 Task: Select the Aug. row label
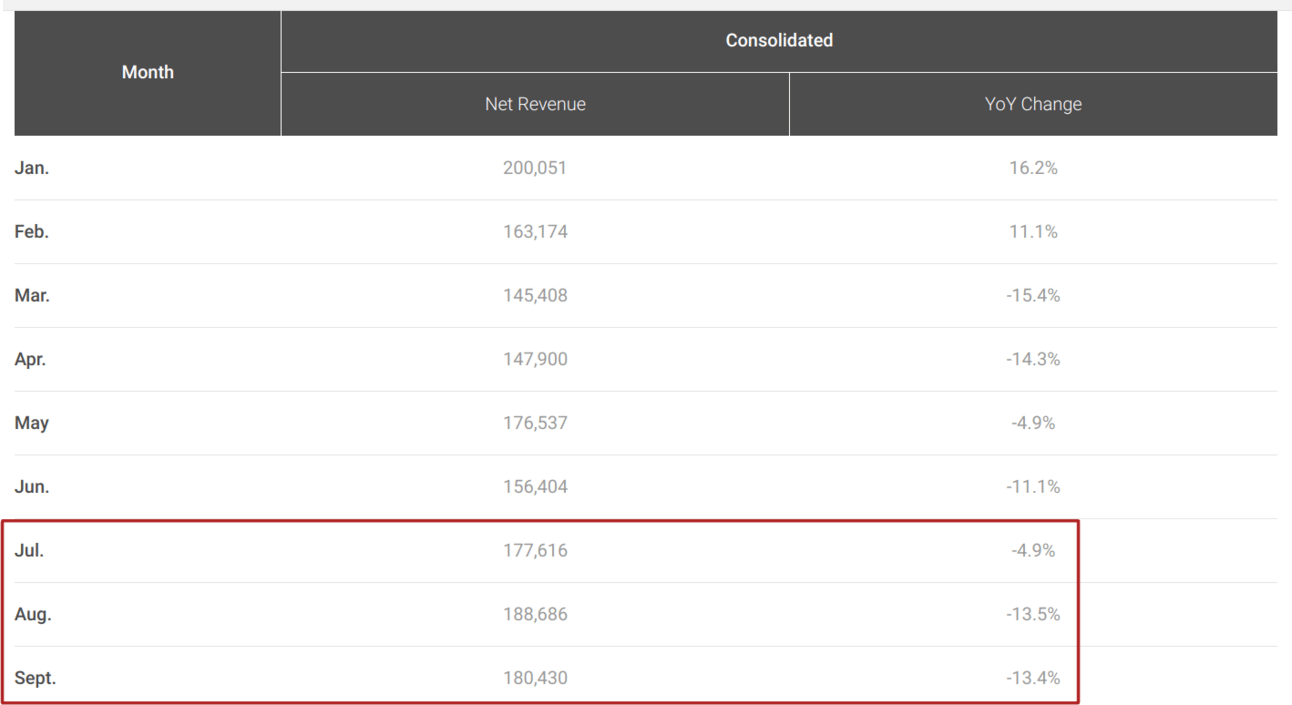pyautogui.click(x=33, y=615)
